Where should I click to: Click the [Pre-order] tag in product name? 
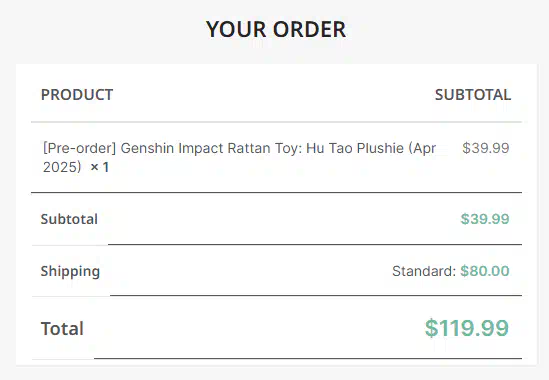79,148
